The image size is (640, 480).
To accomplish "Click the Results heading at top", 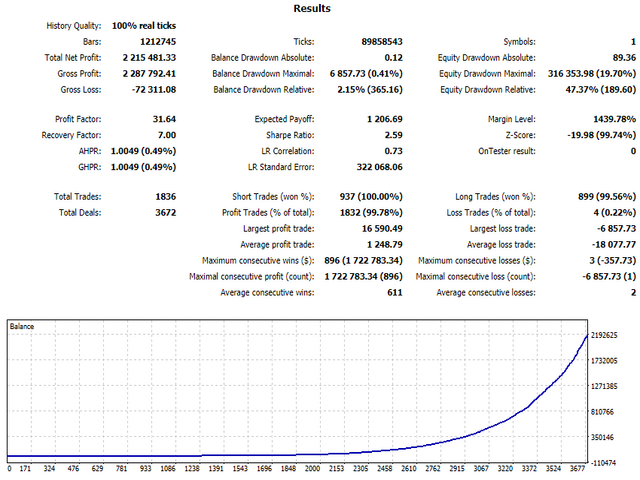I will (312, 8).
